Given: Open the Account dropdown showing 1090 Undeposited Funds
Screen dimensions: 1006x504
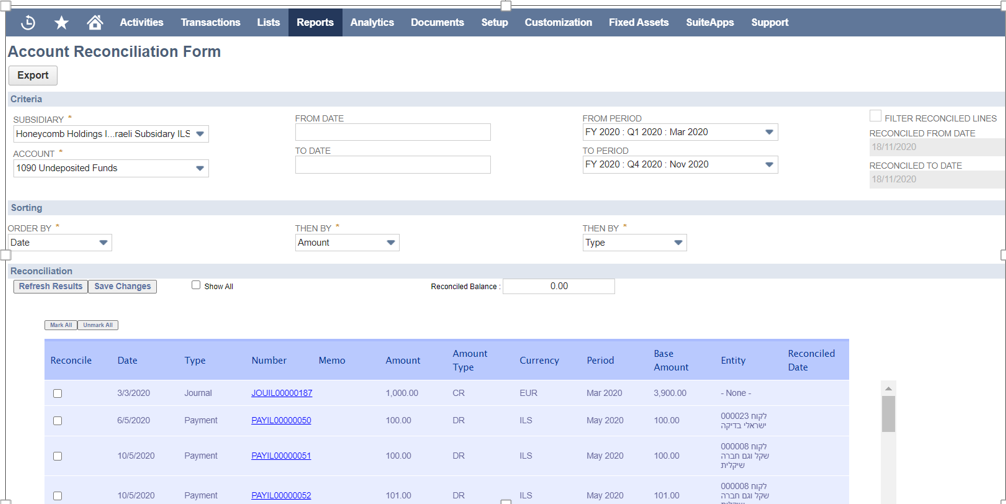Looking at the screenshot, I should (111, 168).
